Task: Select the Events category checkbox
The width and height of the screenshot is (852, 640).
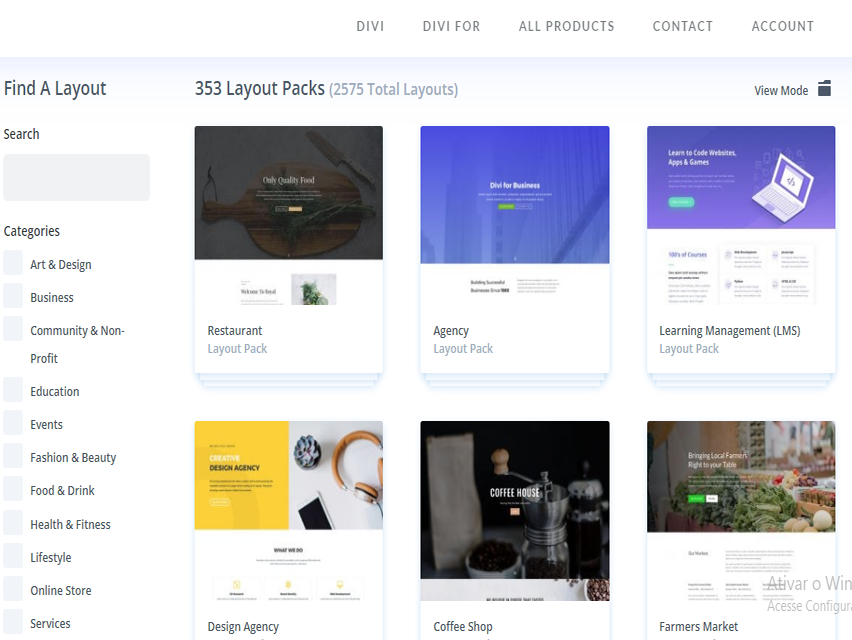Action: (12, 424)
